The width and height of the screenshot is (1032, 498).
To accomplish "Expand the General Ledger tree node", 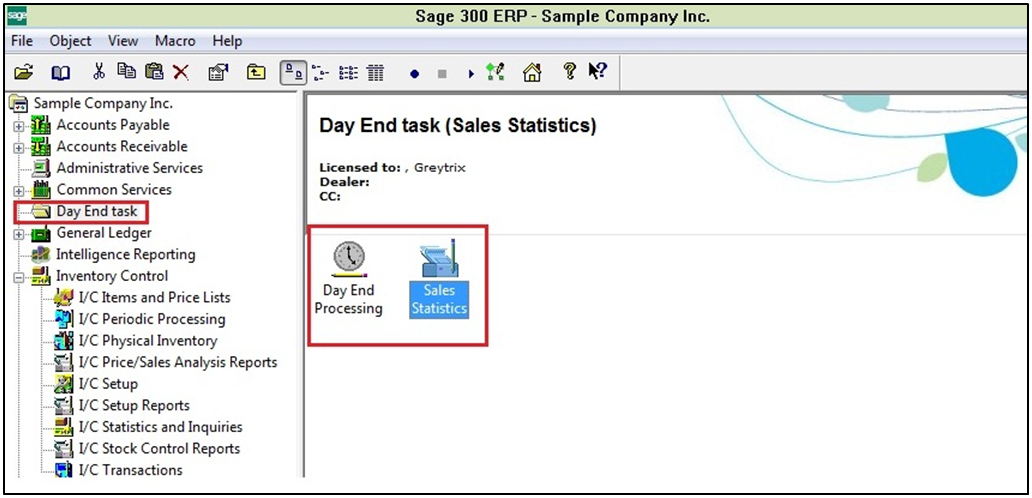I will pos(18,235).
